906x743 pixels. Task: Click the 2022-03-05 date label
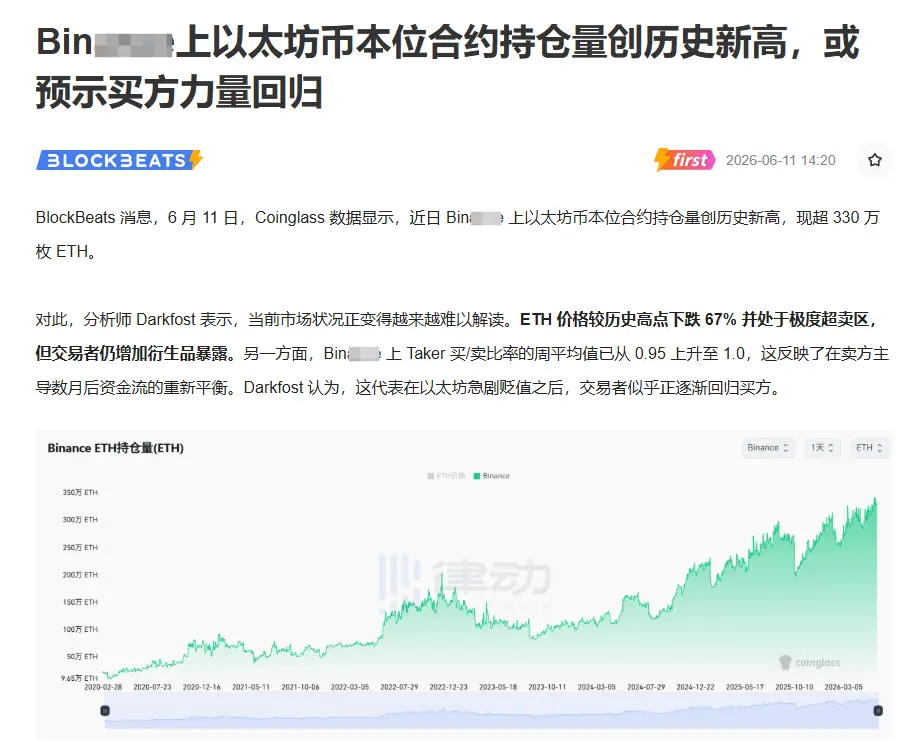(350, 687)
